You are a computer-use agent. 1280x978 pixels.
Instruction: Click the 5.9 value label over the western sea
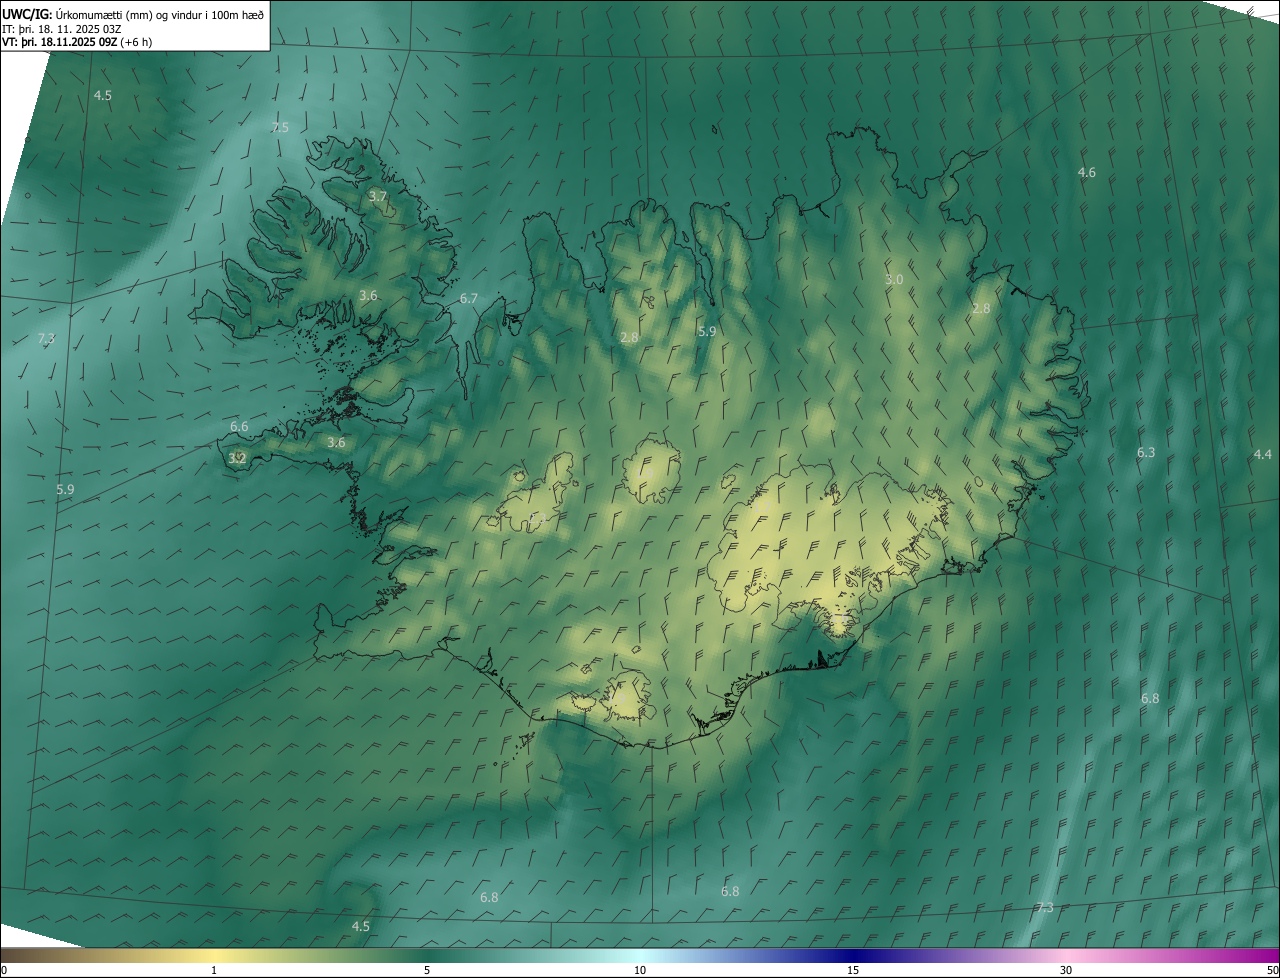pos(65,489)
